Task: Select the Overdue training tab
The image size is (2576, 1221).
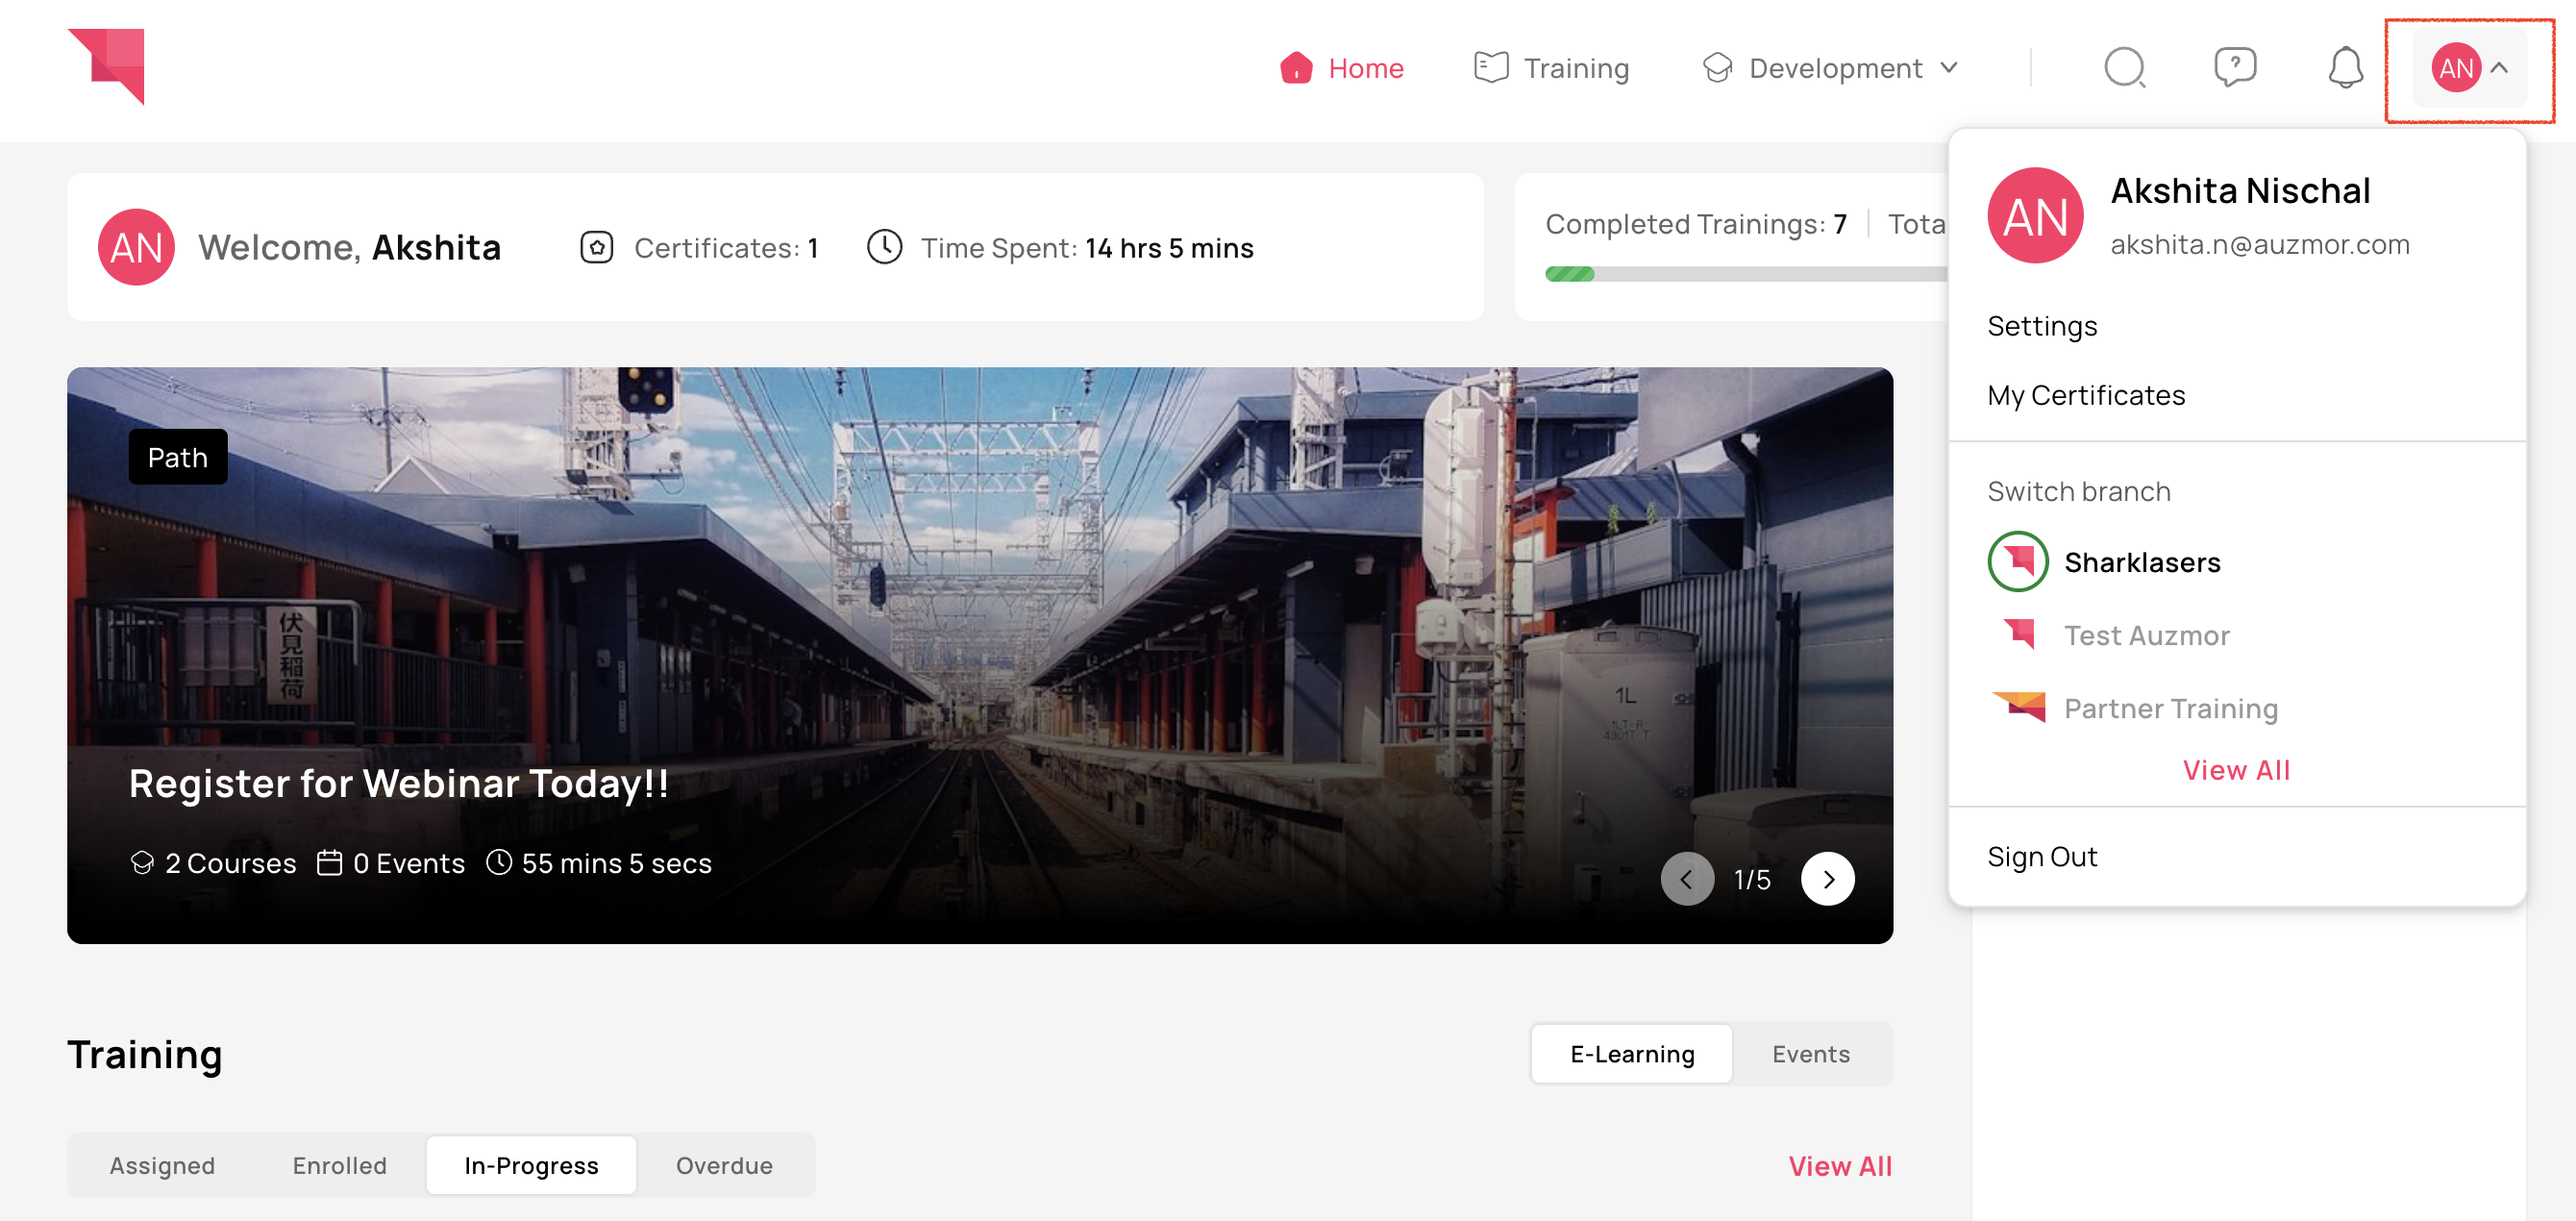Action: (x=724, y=1165)
